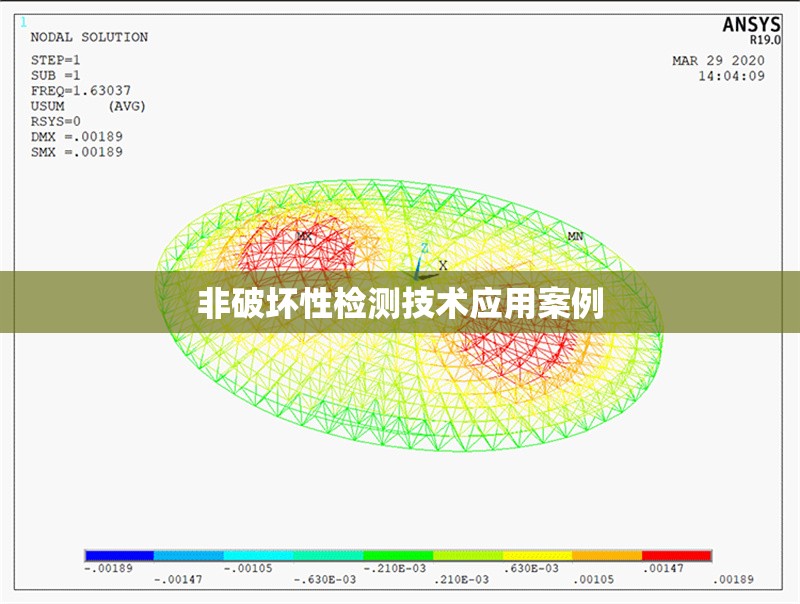Image resolution: width=800 pixels, height=604 pixels.
Task: Click the triad origin symbol
Action: coord(416,278)
